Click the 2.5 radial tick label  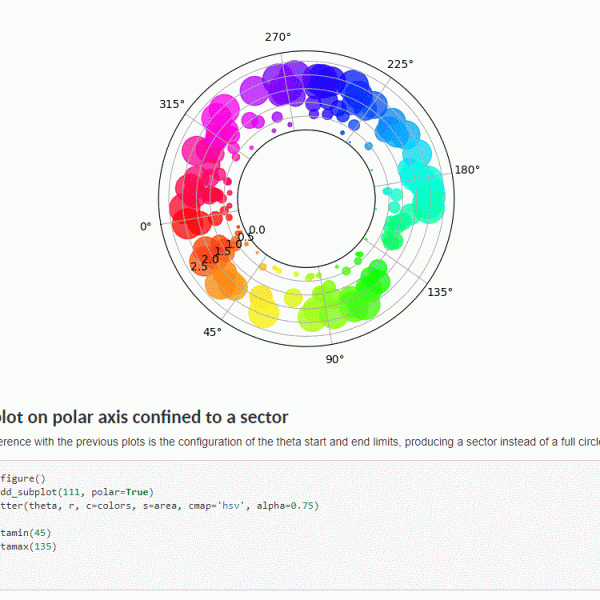point(198,266)
